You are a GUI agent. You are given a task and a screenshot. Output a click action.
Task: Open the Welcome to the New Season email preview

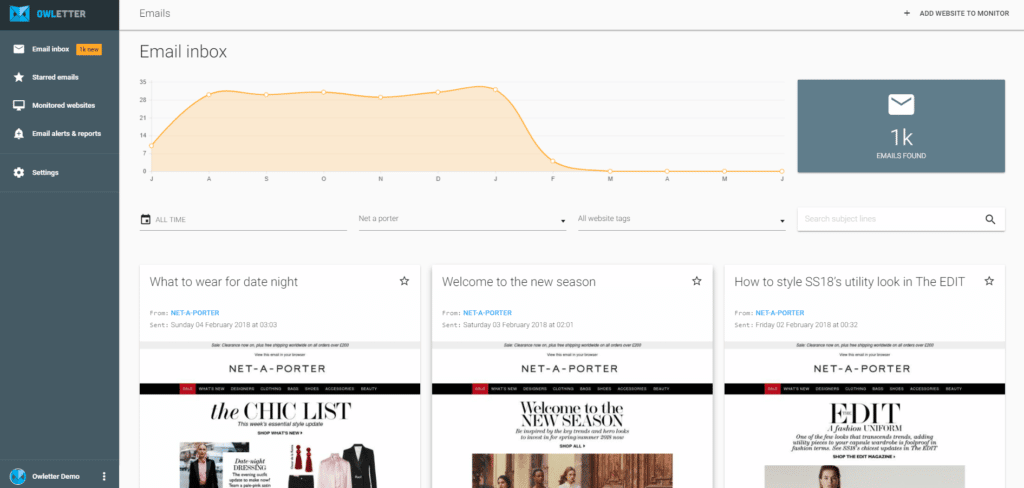[571, 410]
